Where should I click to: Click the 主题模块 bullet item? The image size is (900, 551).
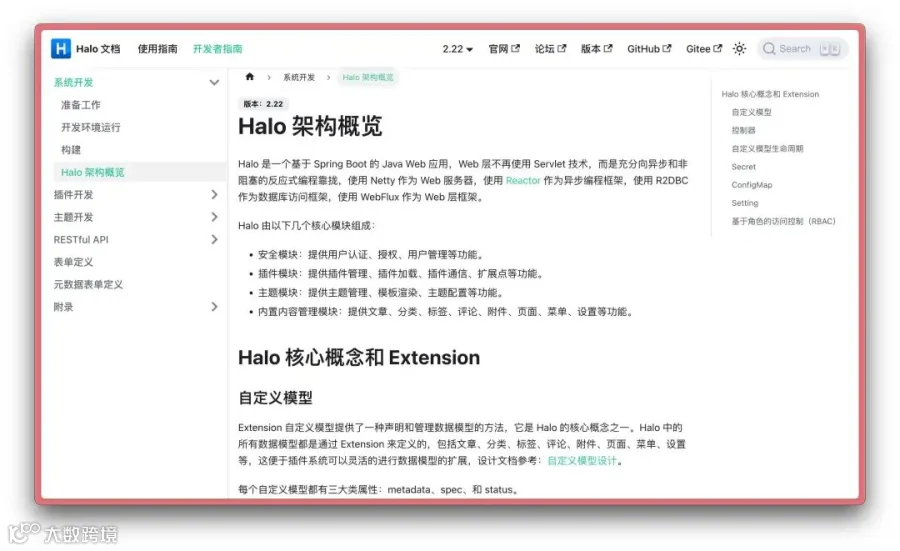pyautogui.click(x=381, y=293)
